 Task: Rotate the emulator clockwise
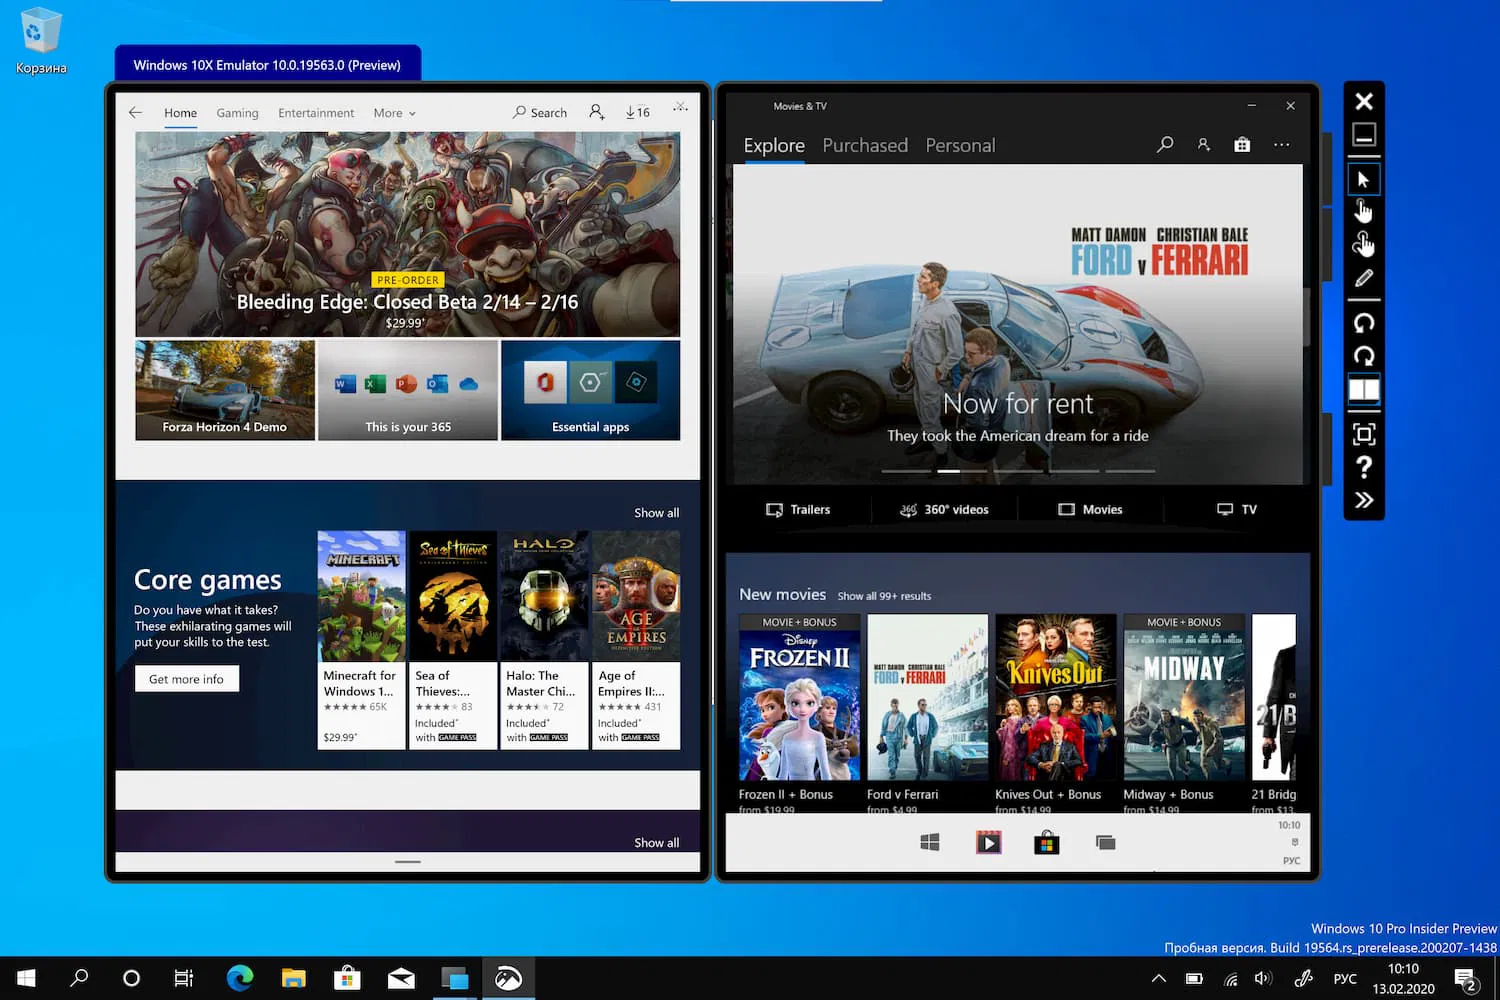[x=1364, y=356]
